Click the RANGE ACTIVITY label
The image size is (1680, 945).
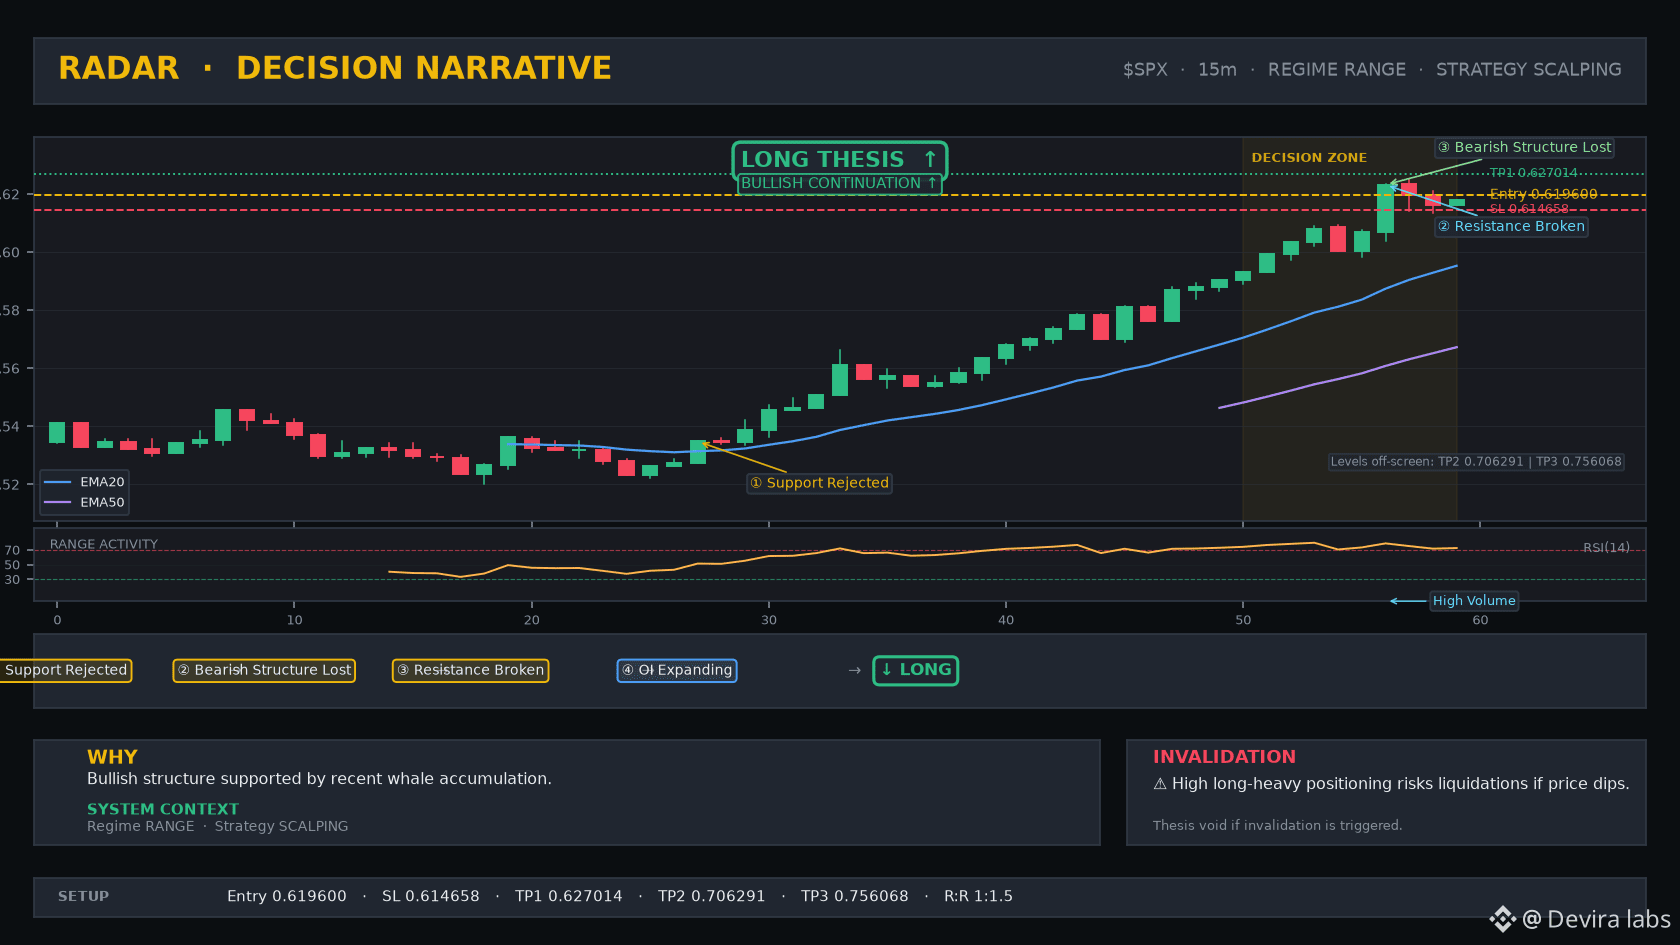(x=104, y=544)
